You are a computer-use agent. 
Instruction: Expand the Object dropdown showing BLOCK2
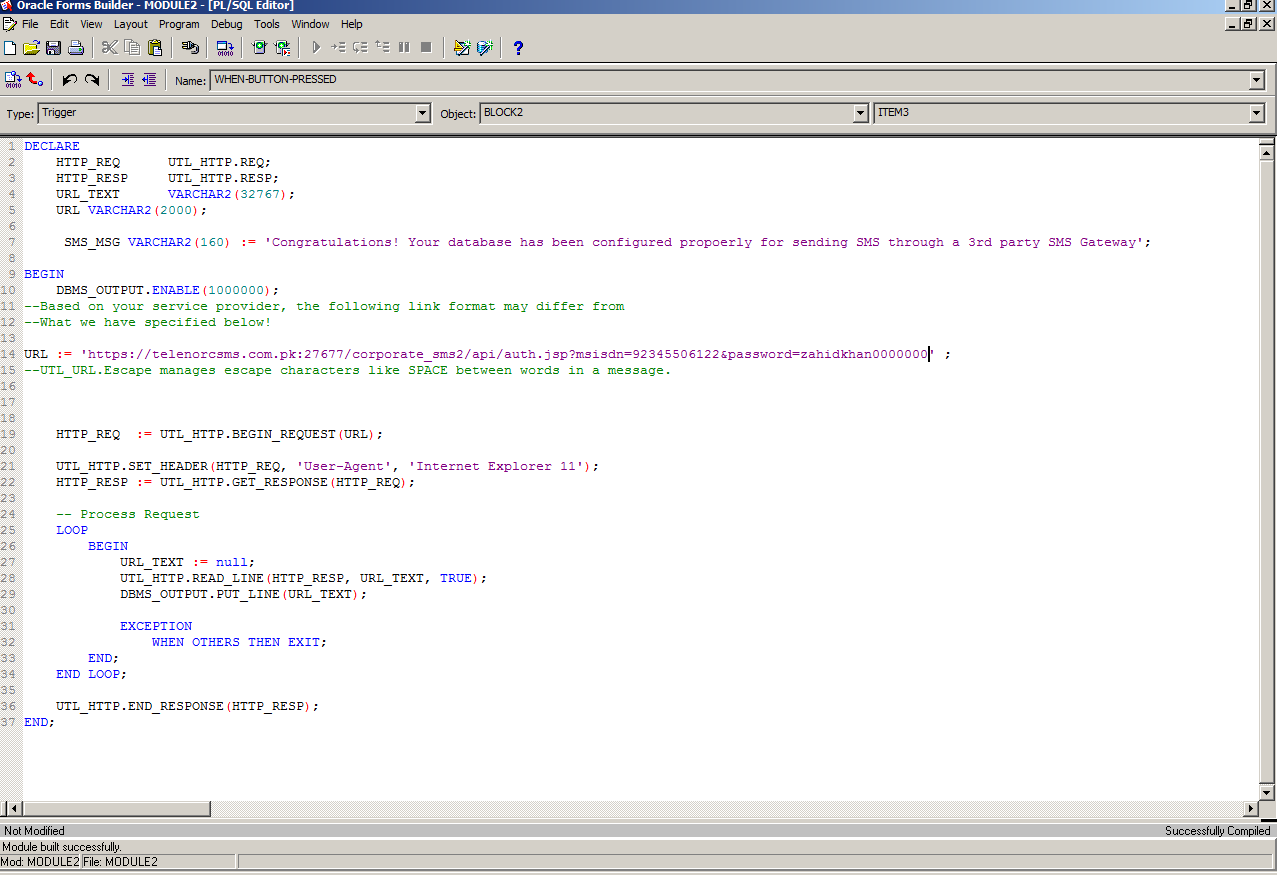coord(860,114)
